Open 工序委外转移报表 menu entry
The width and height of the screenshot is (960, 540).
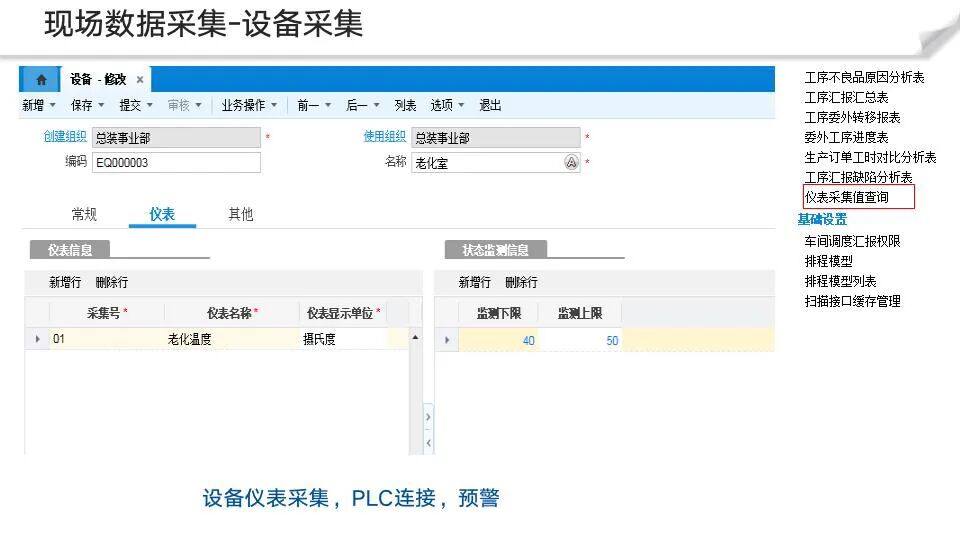[x=852, y=117]
